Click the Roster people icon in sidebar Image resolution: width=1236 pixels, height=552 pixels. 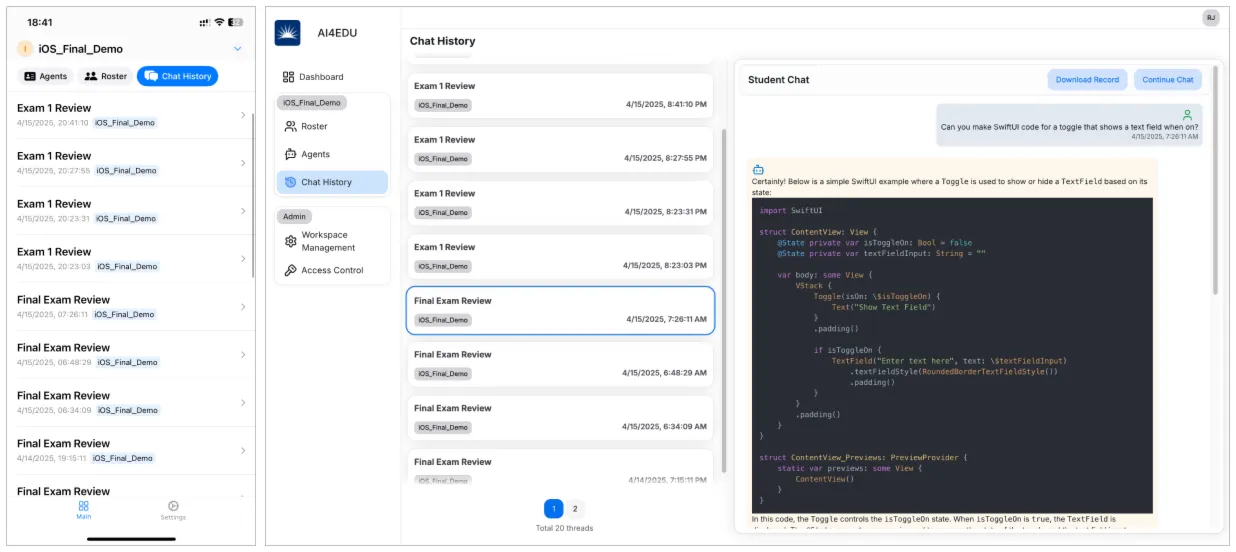[x=291, y=127]
